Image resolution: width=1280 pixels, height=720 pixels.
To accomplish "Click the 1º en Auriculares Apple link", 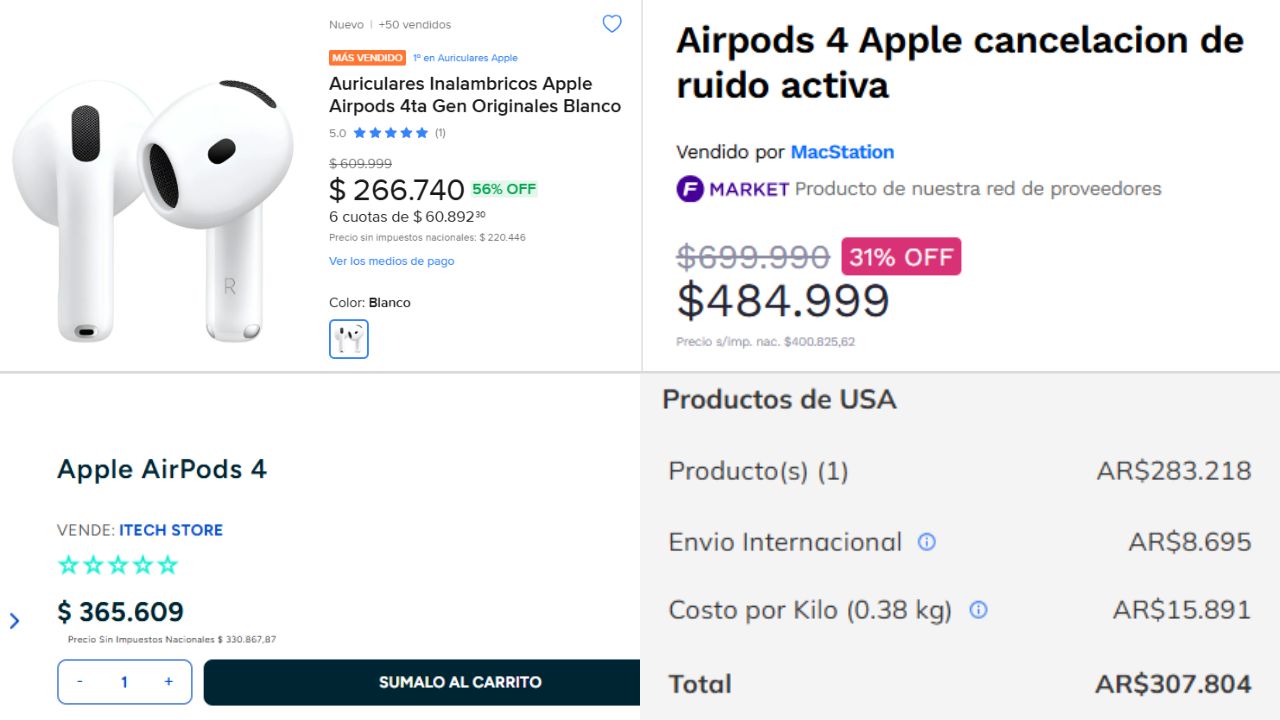I will click(x=465, y=58).
